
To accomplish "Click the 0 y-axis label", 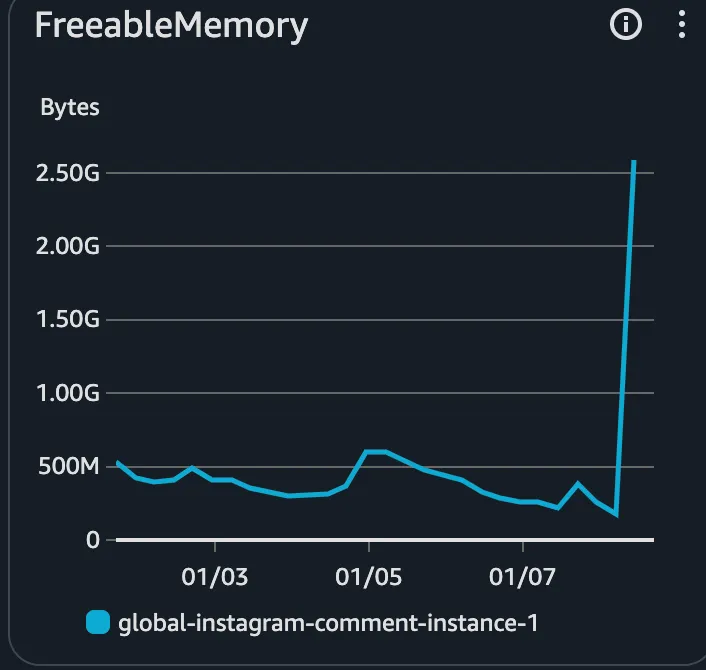I will pyautogui.click(x=93, y=539).
